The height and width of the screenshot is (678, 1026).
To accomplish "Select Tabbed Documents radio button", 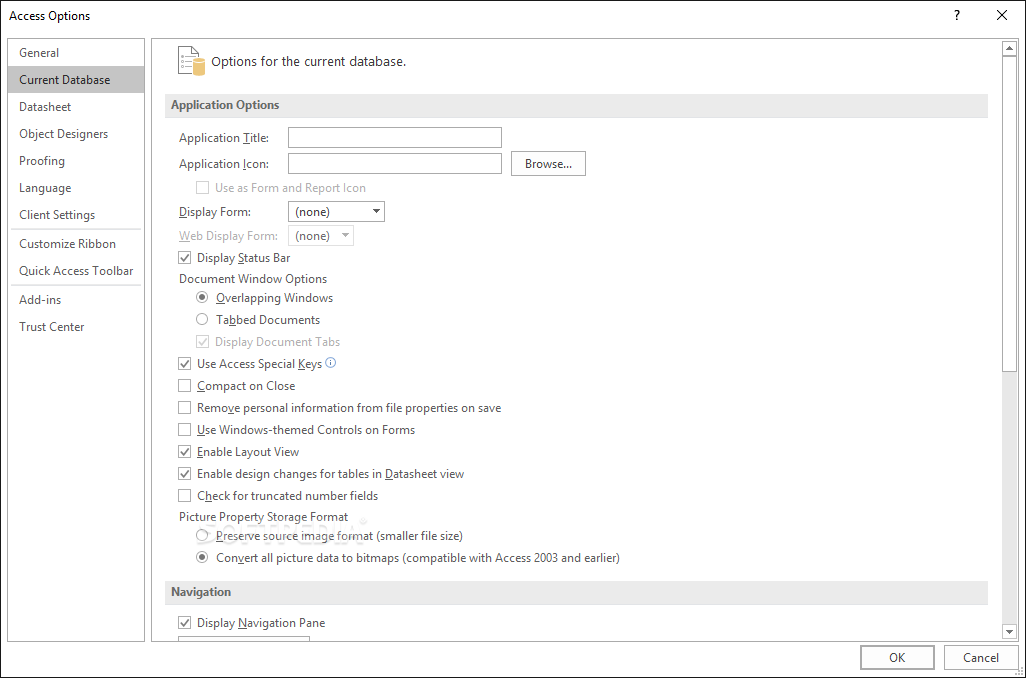I will click(202, 319).
